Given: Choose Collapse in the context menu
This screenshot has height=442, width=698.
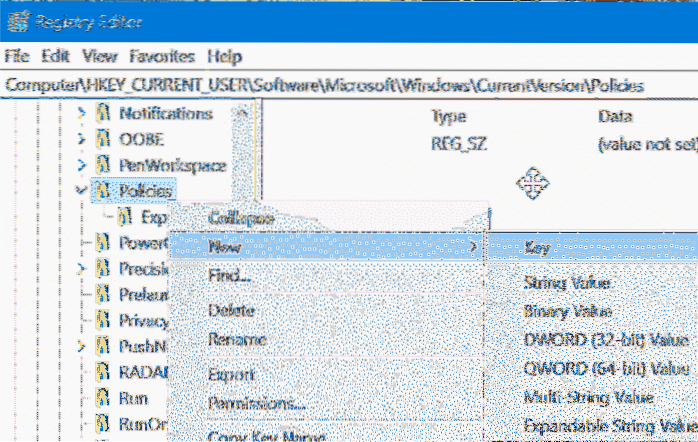Looking at the screenshot, I should point(241,218).
